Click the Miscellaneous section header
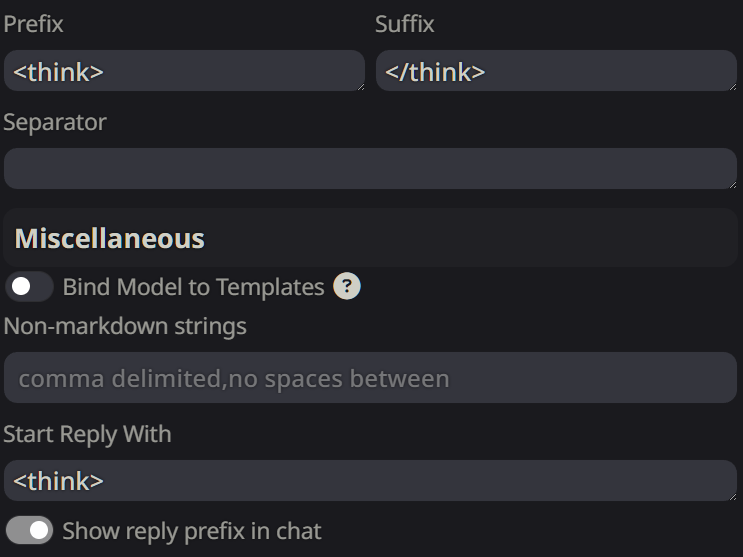This screenshot has width=743, height=557. point(110,239)
